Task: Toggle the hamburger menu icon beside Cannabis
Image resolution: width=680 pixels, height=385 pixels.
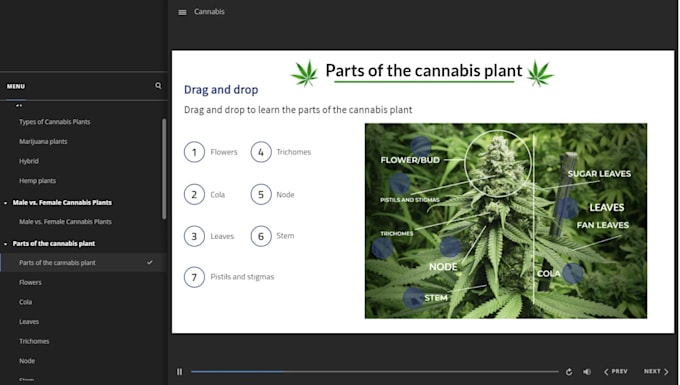Action: pyautogui.click(x=182, y=12)
